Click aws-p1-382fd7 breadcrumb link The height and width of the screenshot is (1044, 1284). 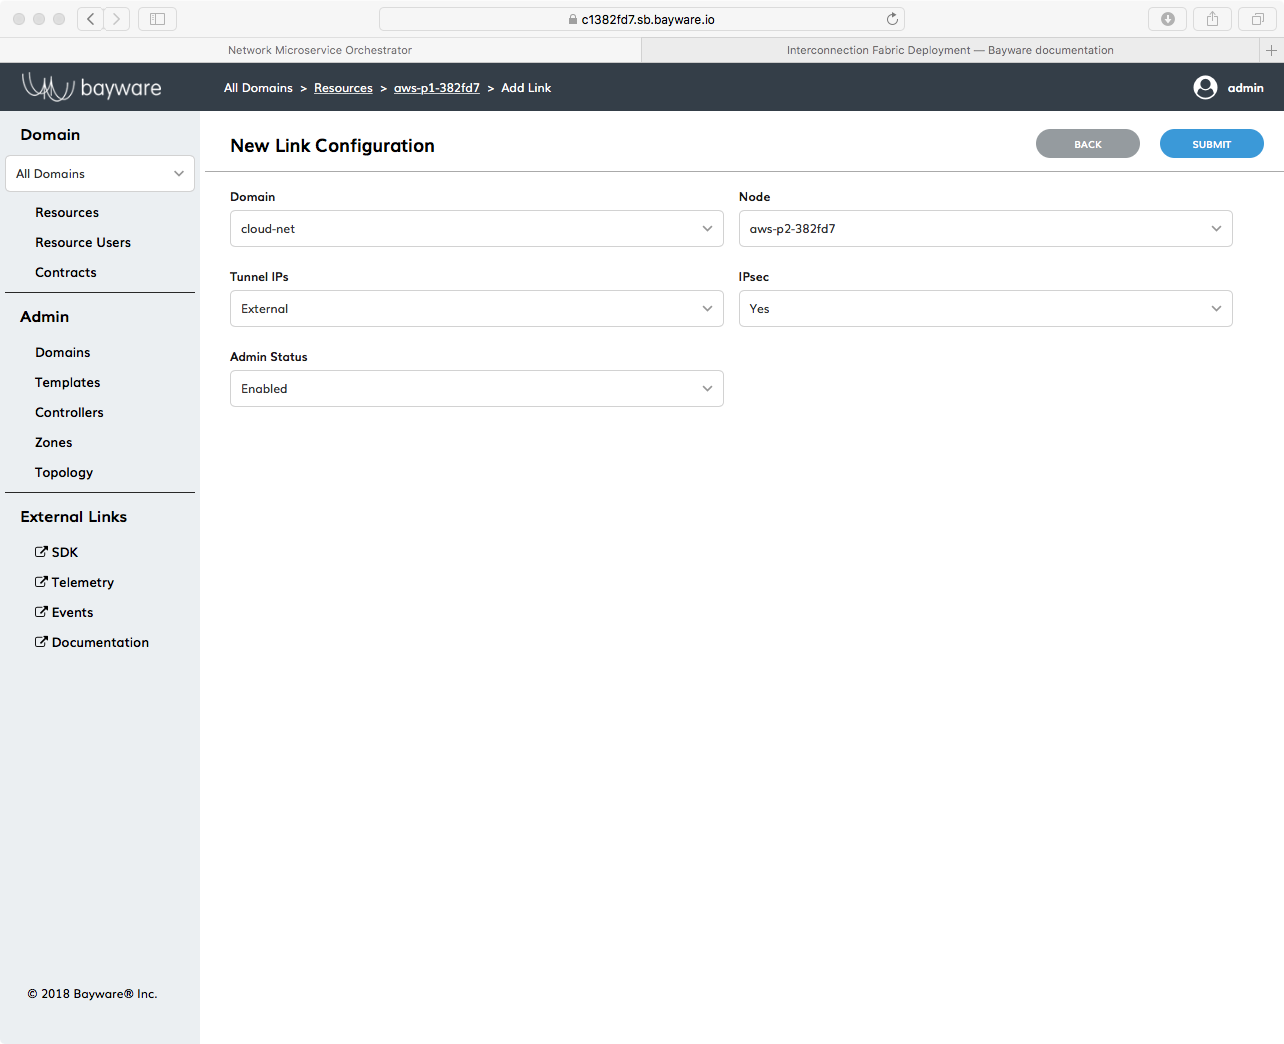[x=437, y=88]
